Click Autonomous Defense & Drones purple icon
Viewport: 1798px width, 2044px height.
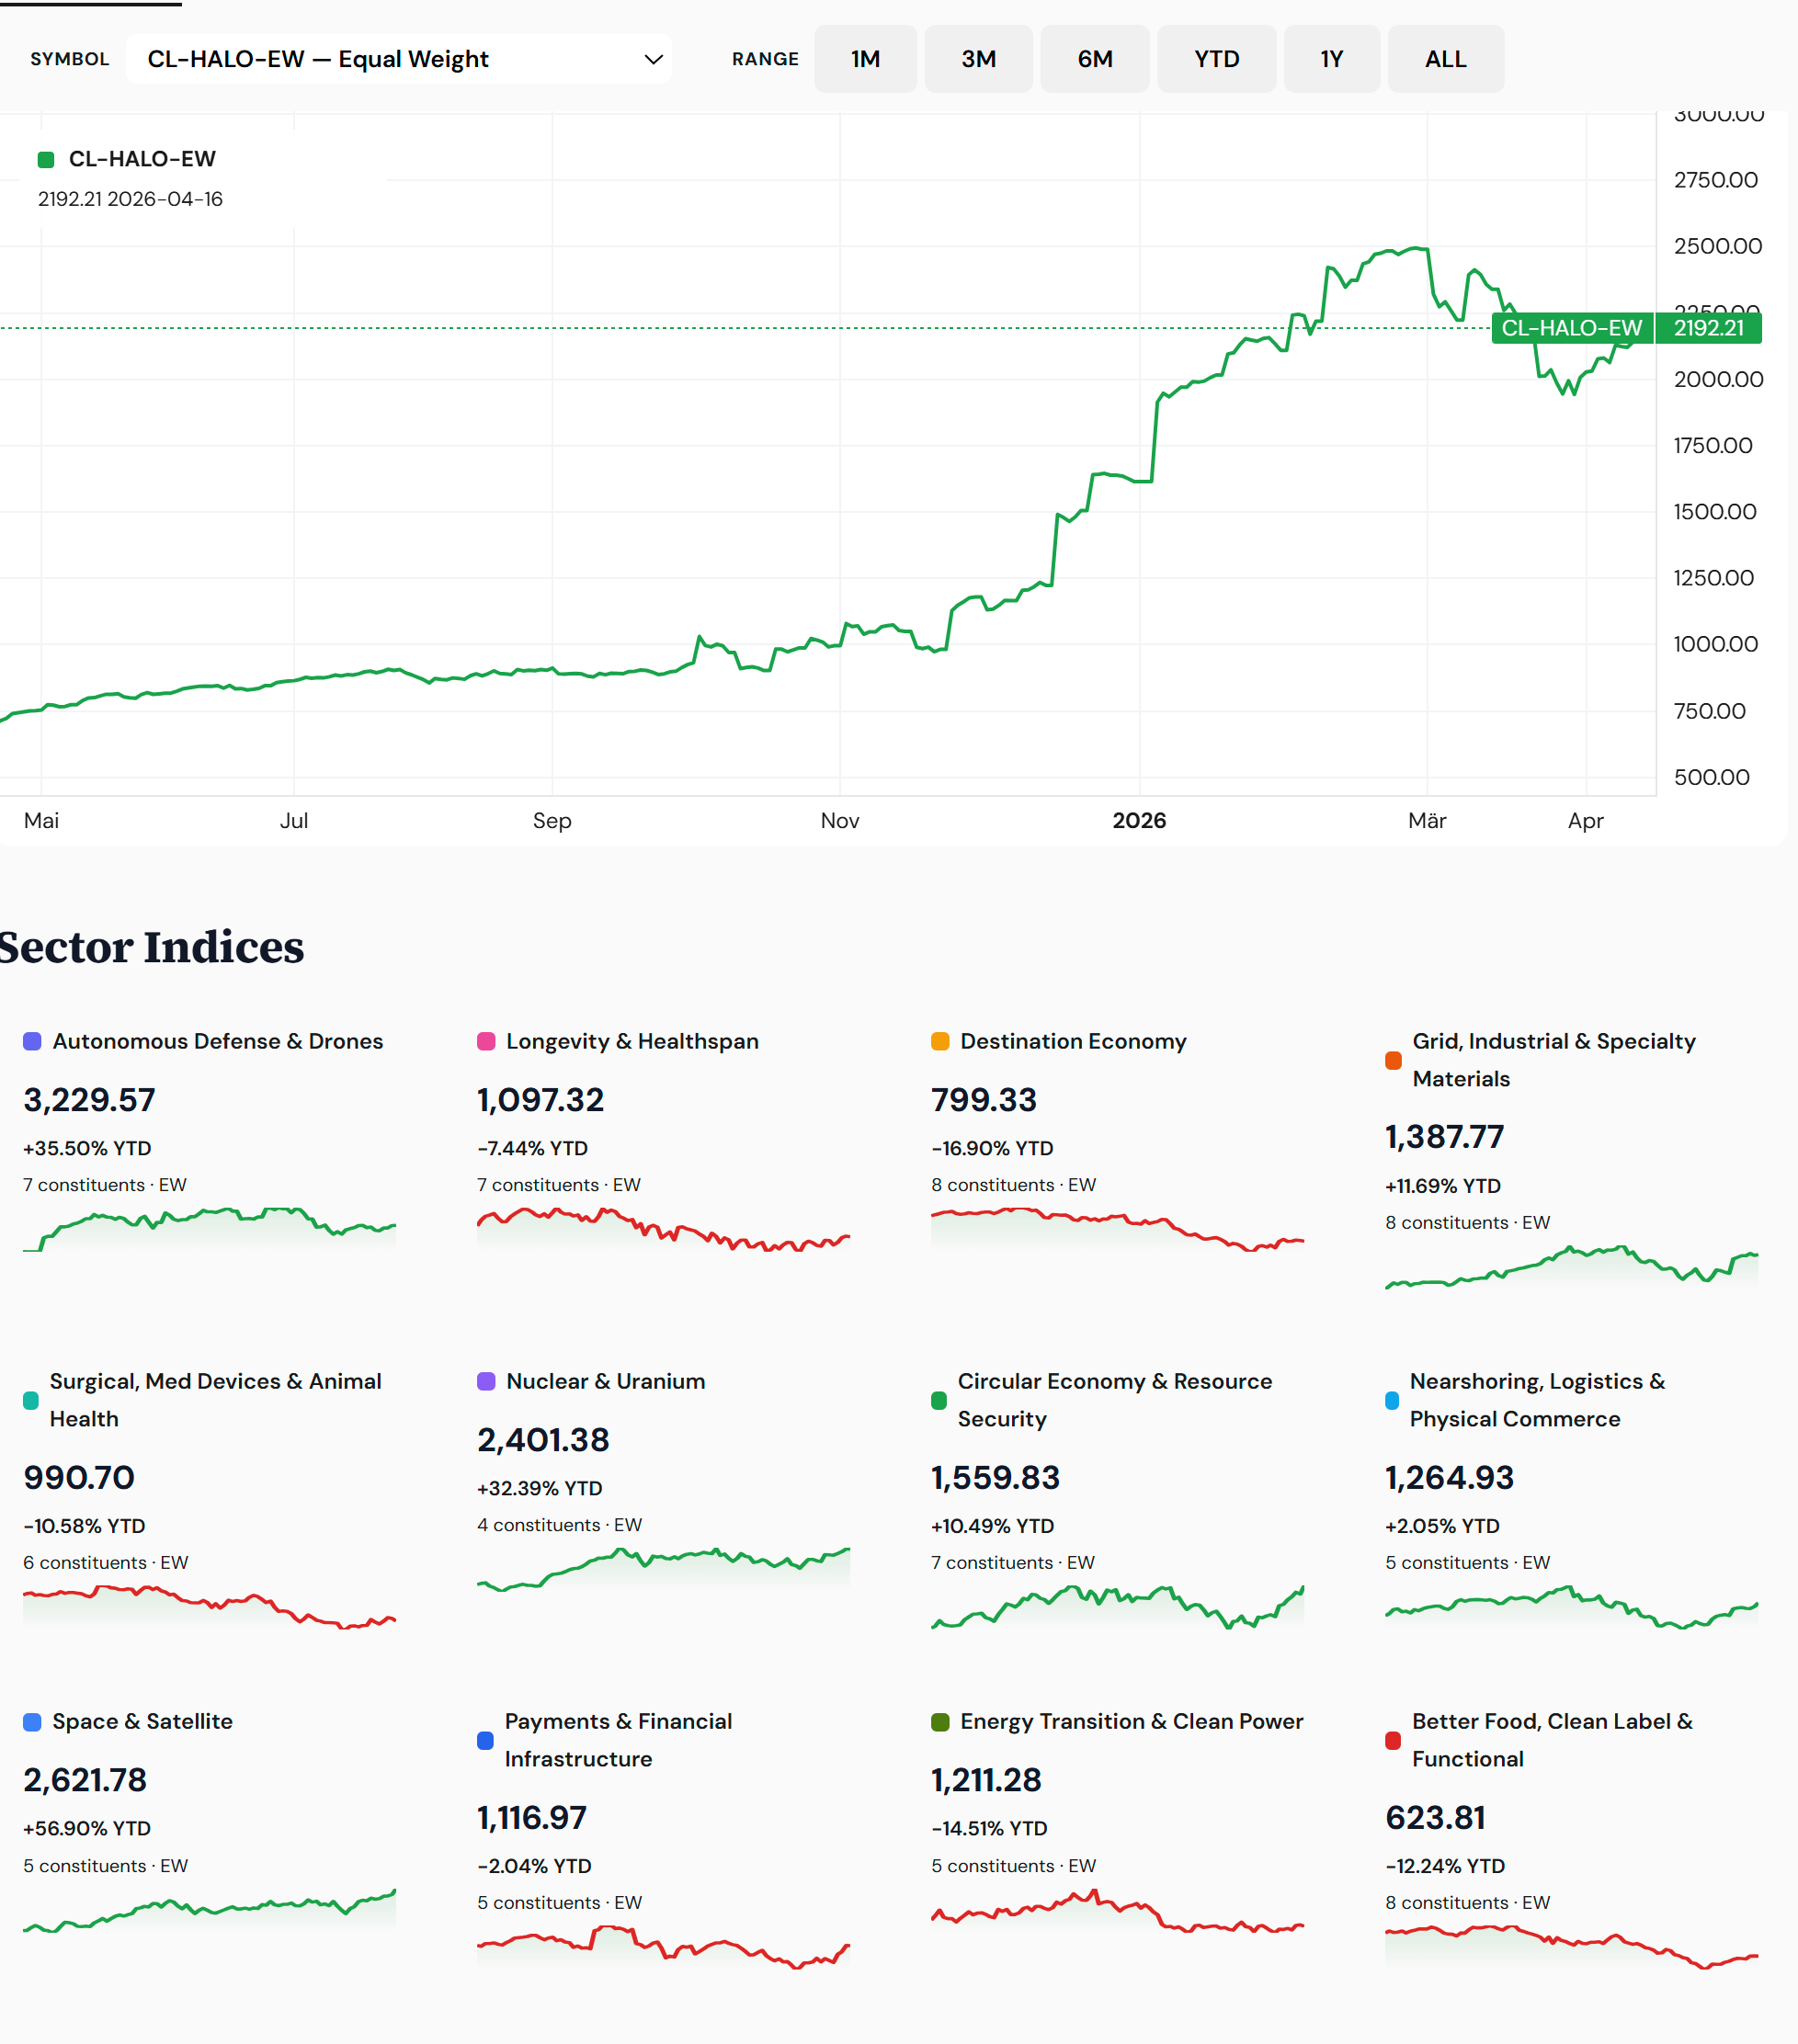click(x=32, y=1041)
